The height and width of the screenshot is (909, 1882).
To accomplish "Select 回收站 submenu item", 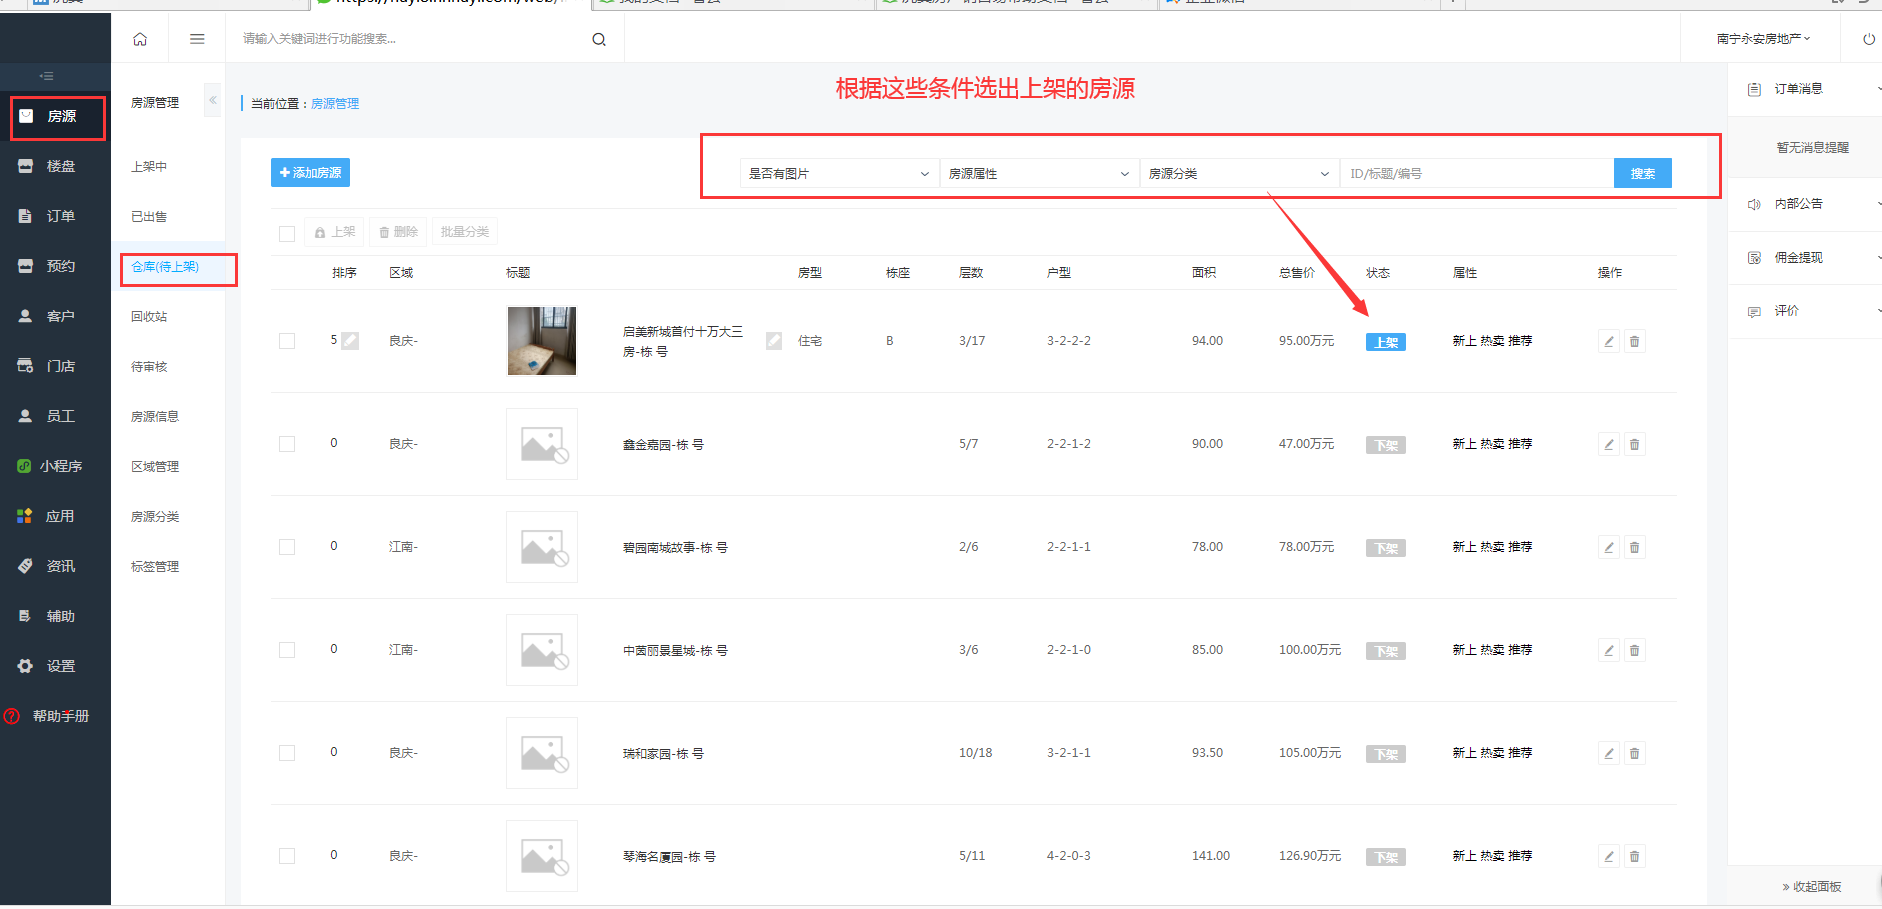I will (x=149, y=317).
